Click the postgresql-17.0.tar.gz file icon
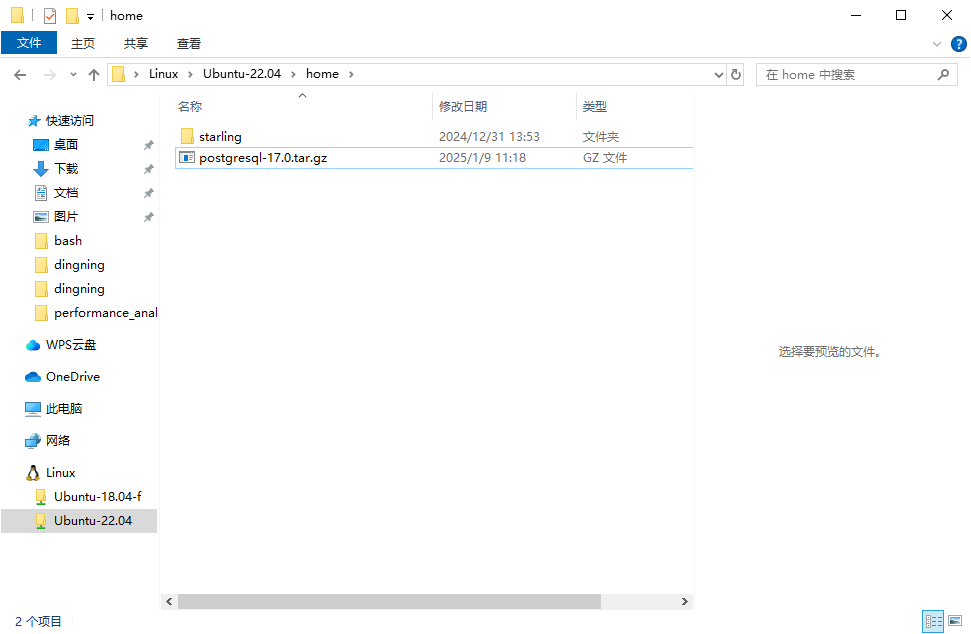 (x=187, y=157)
